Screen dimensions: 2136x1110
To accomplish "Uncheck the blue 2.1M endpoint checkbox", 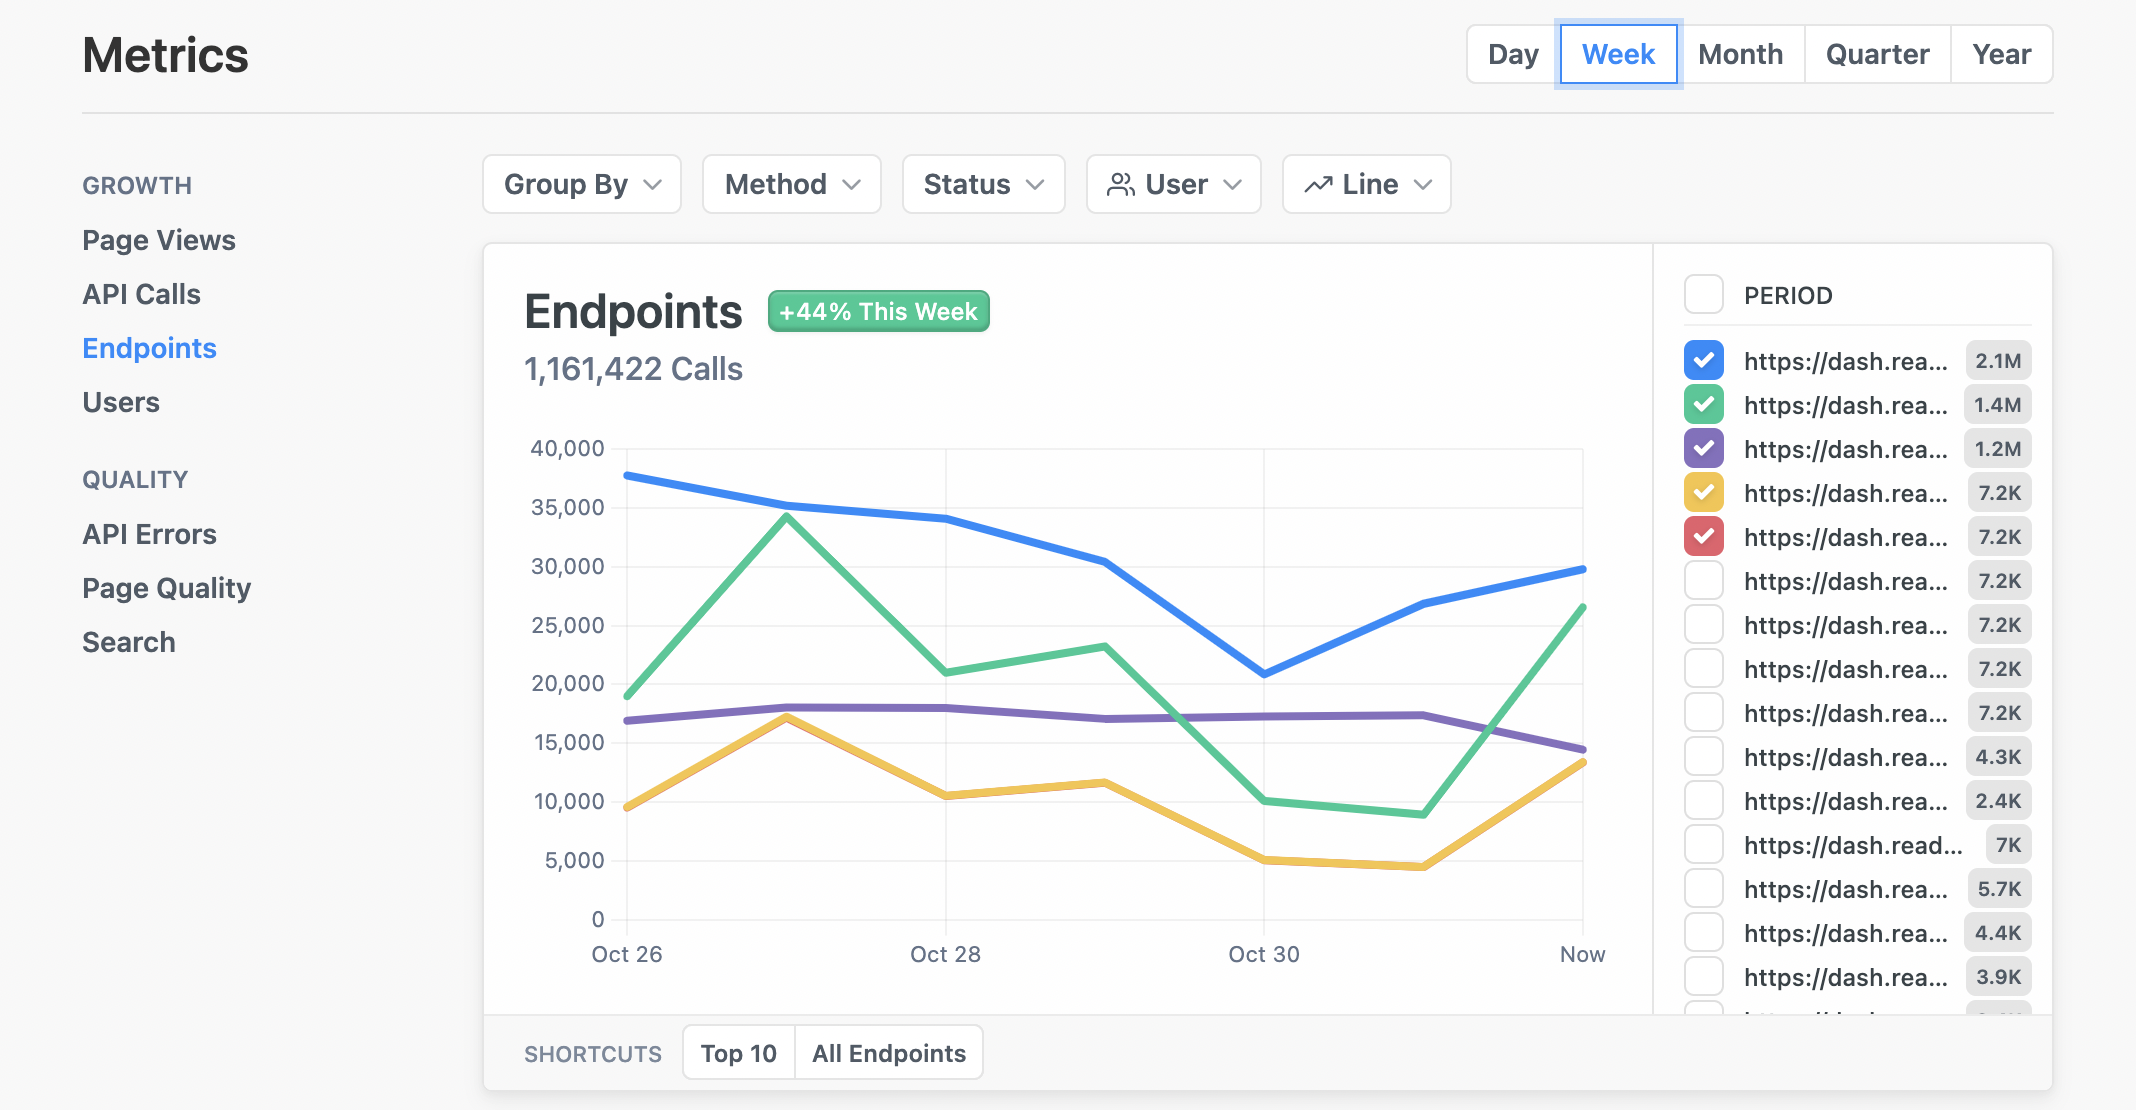I will [1703, 361].
